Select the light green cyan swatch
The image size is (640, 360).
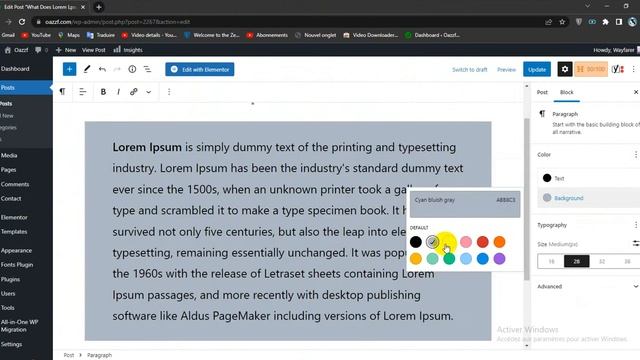[x=432, y=259]
